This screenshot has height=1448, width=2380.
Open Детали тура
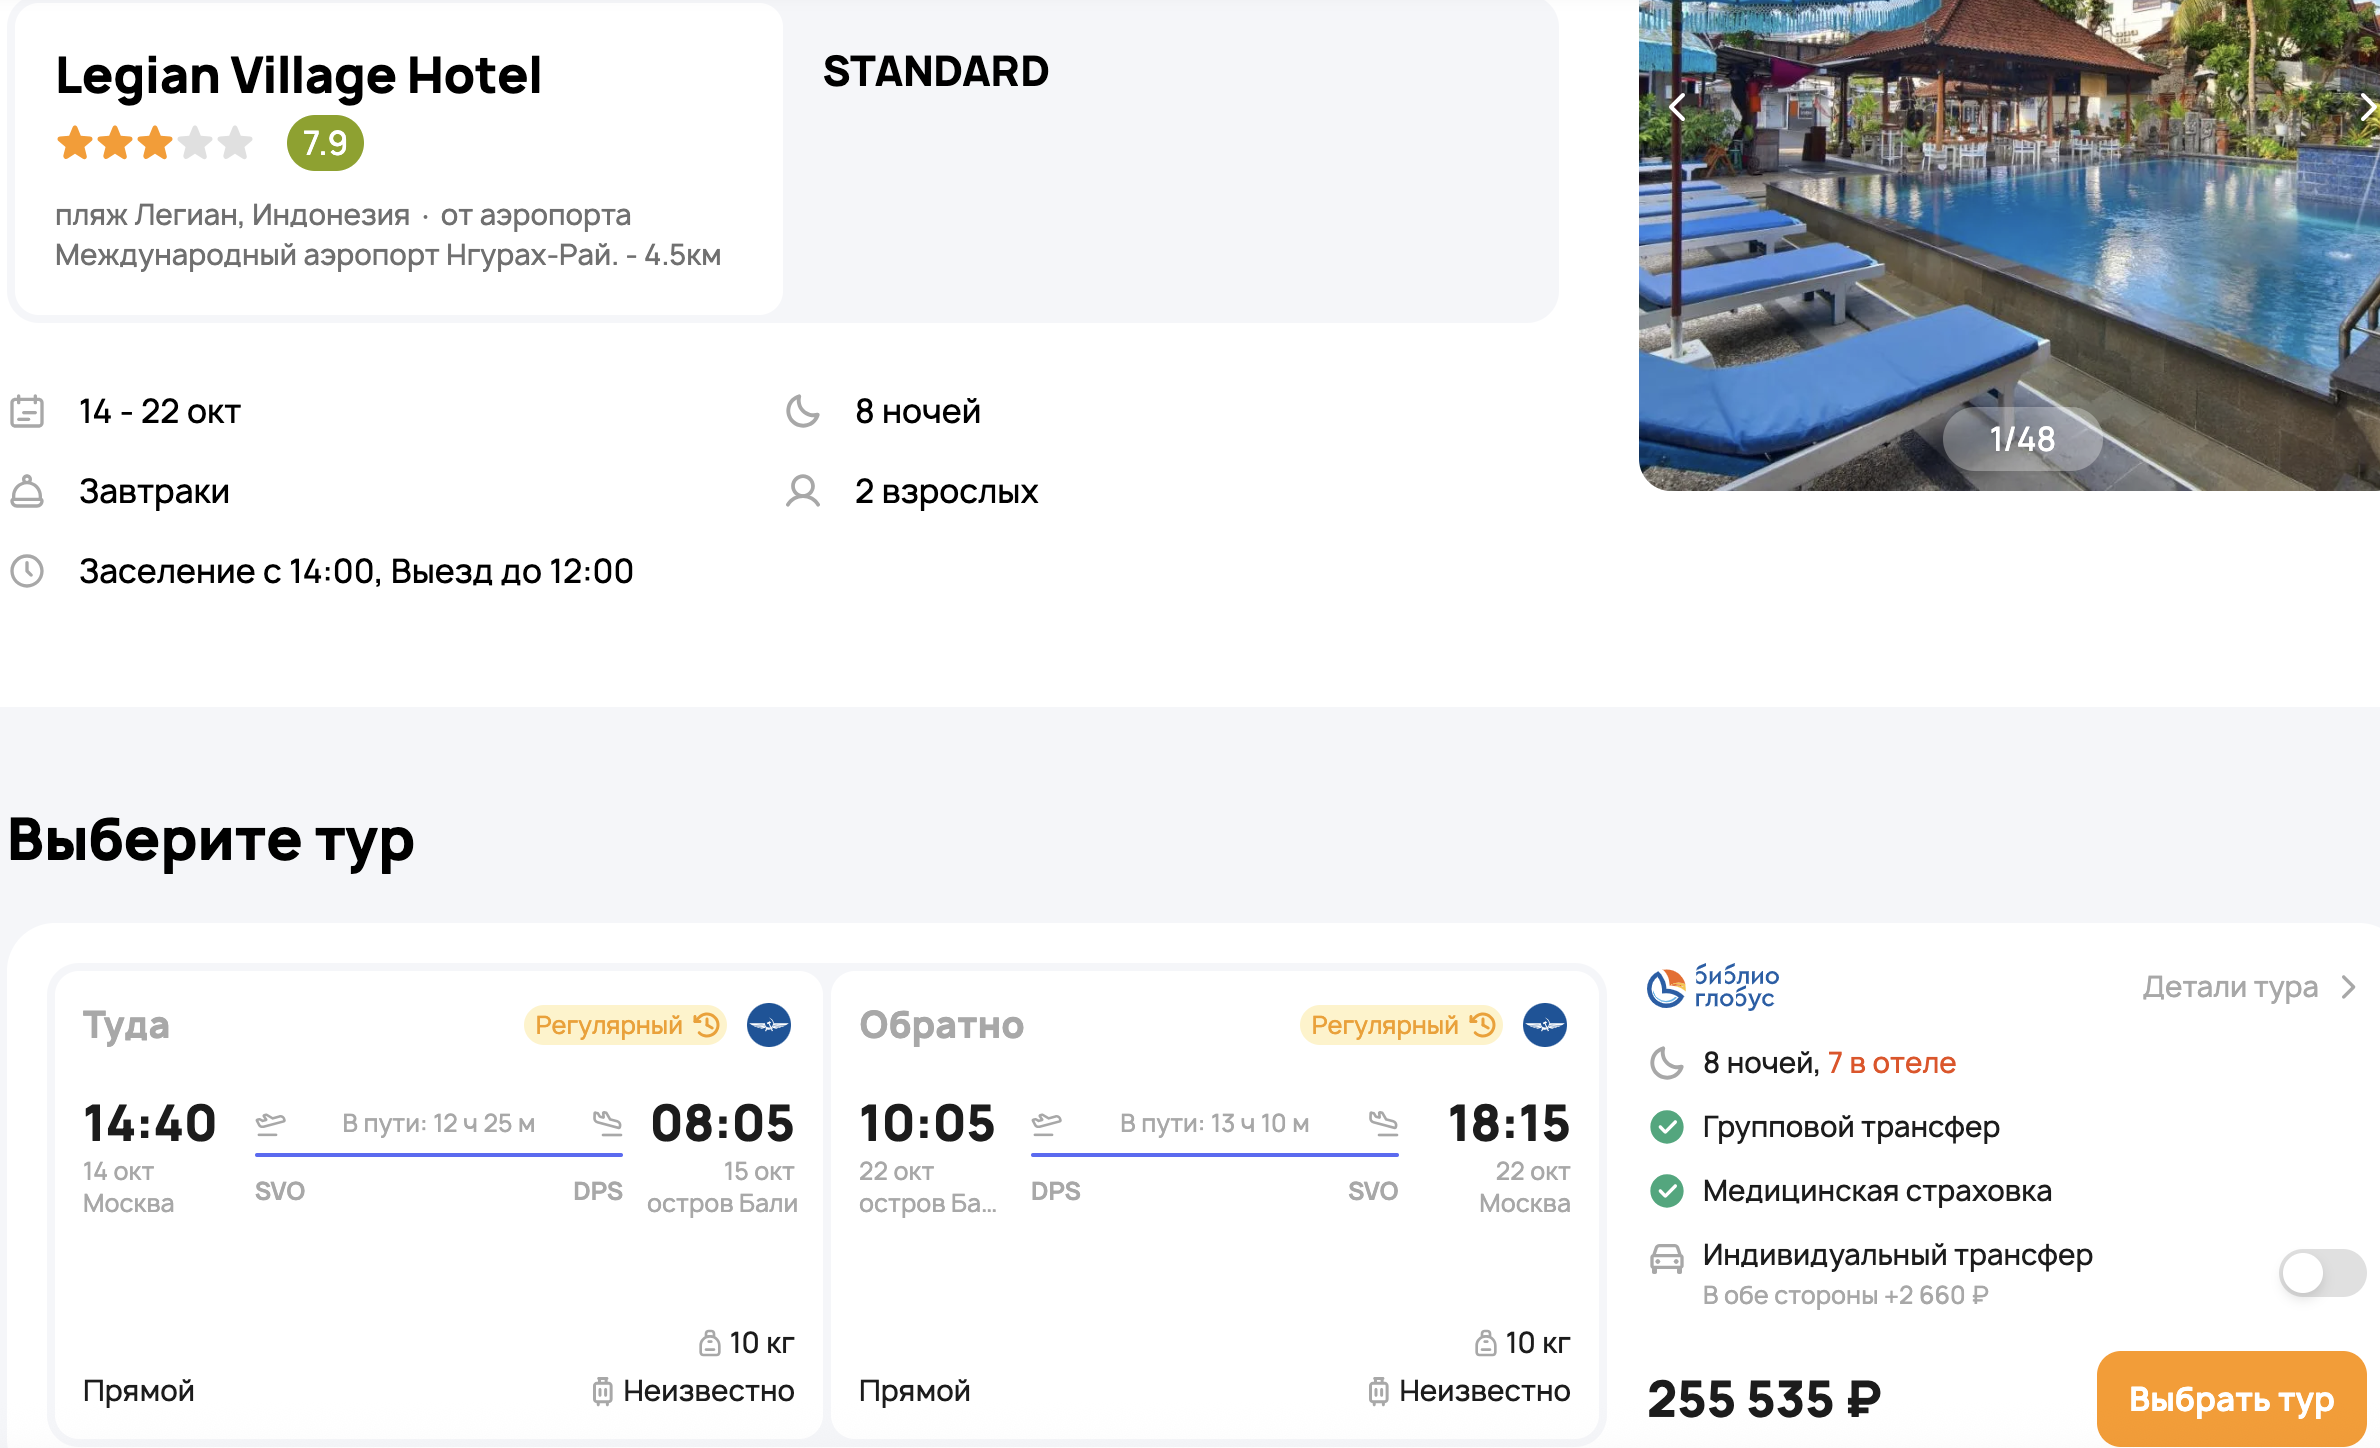2230,987
